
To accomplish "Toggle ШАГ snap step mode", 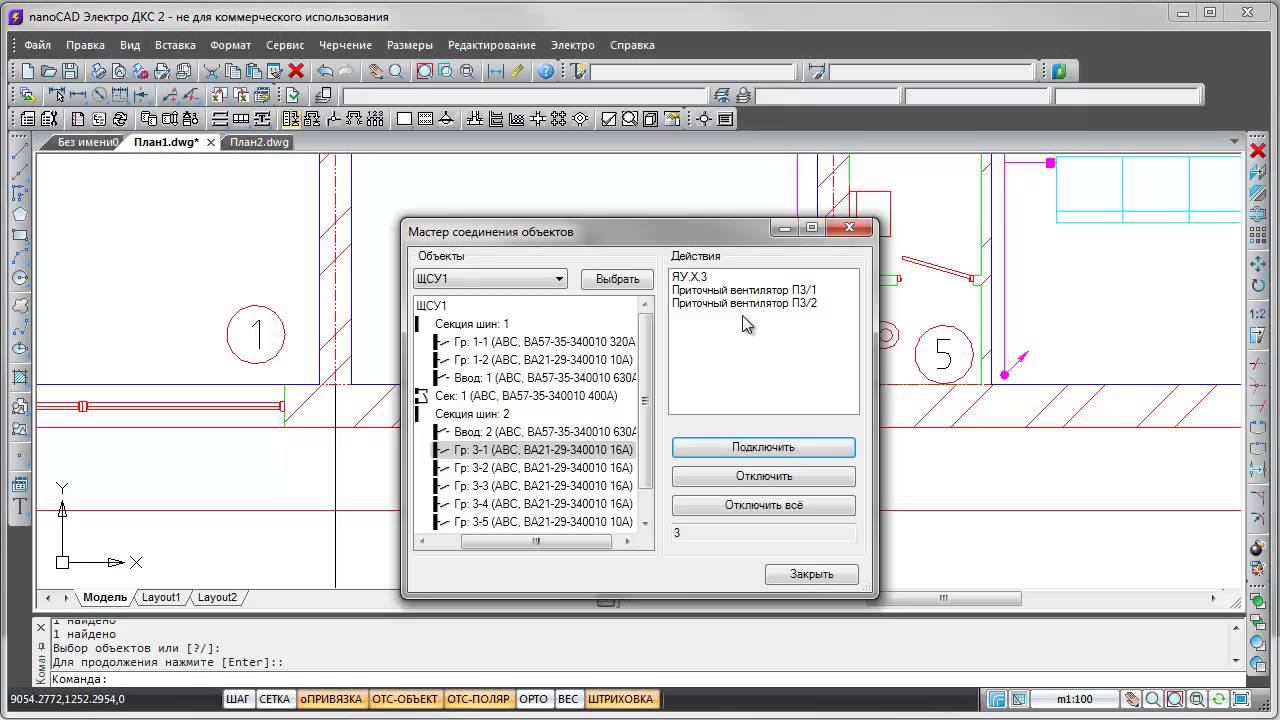I will (238, 699).
